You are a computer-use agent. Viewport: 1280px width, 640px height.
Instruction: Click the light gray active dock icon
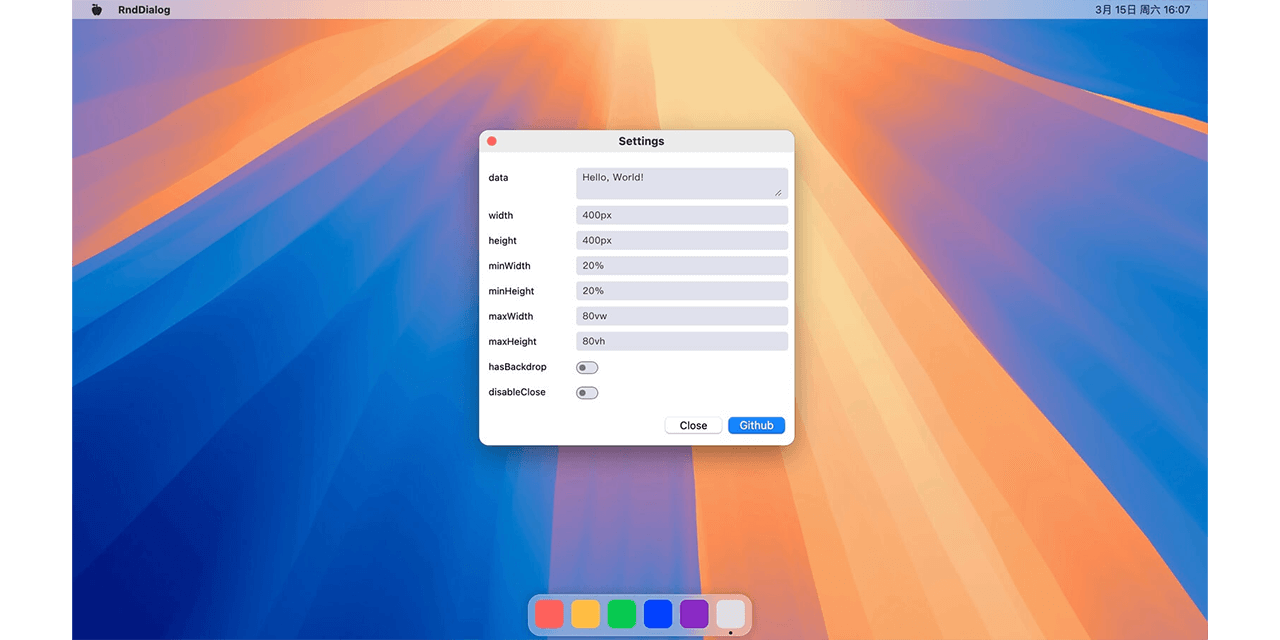click(731, 614)
